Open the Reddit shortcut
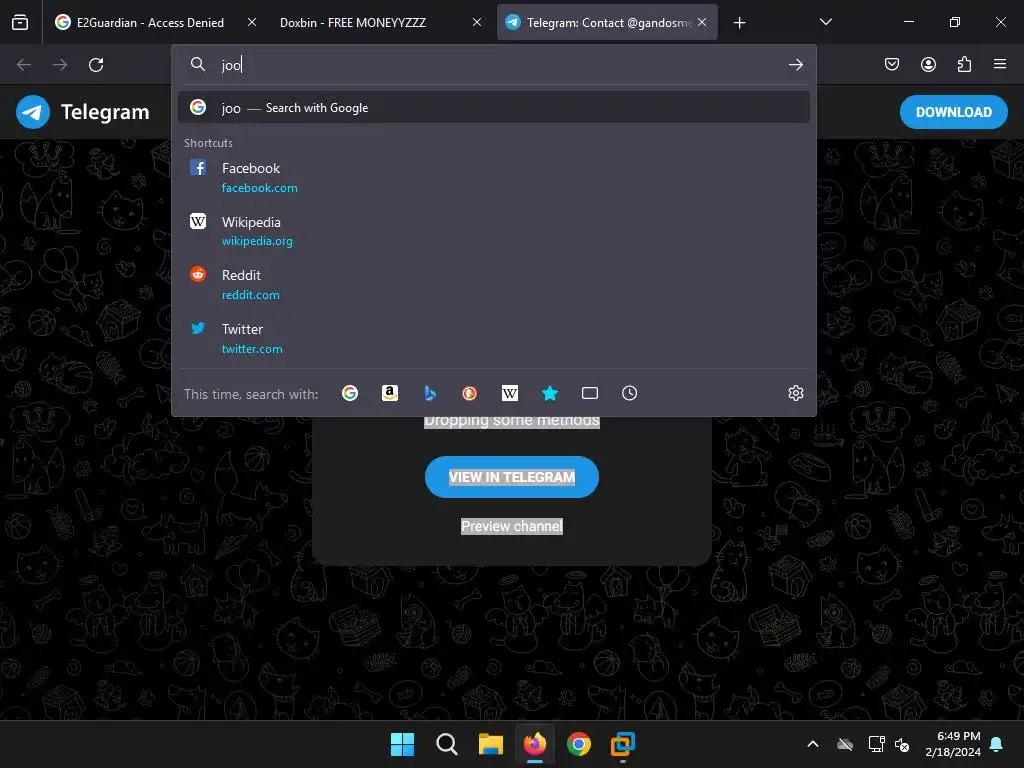 coord(494,284)
